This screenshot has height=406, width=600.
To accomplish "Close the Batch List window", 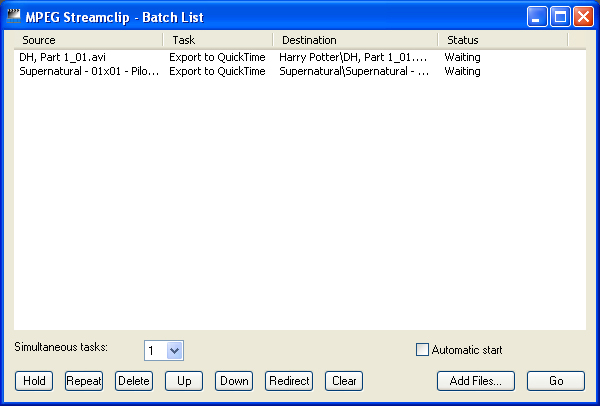I will pyautogui.click(x=583, y=17).
